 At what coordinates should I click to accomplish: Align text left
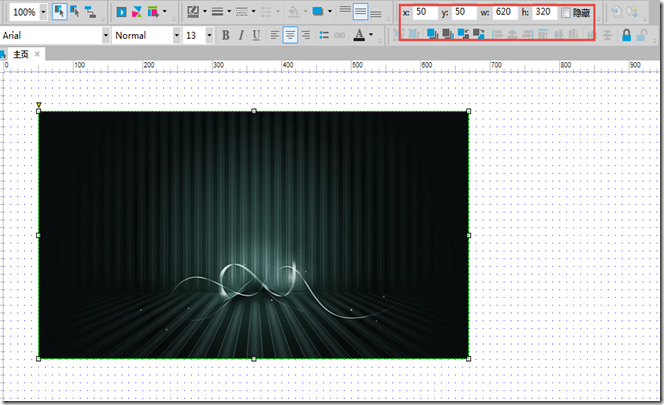[x=275, y=35]
